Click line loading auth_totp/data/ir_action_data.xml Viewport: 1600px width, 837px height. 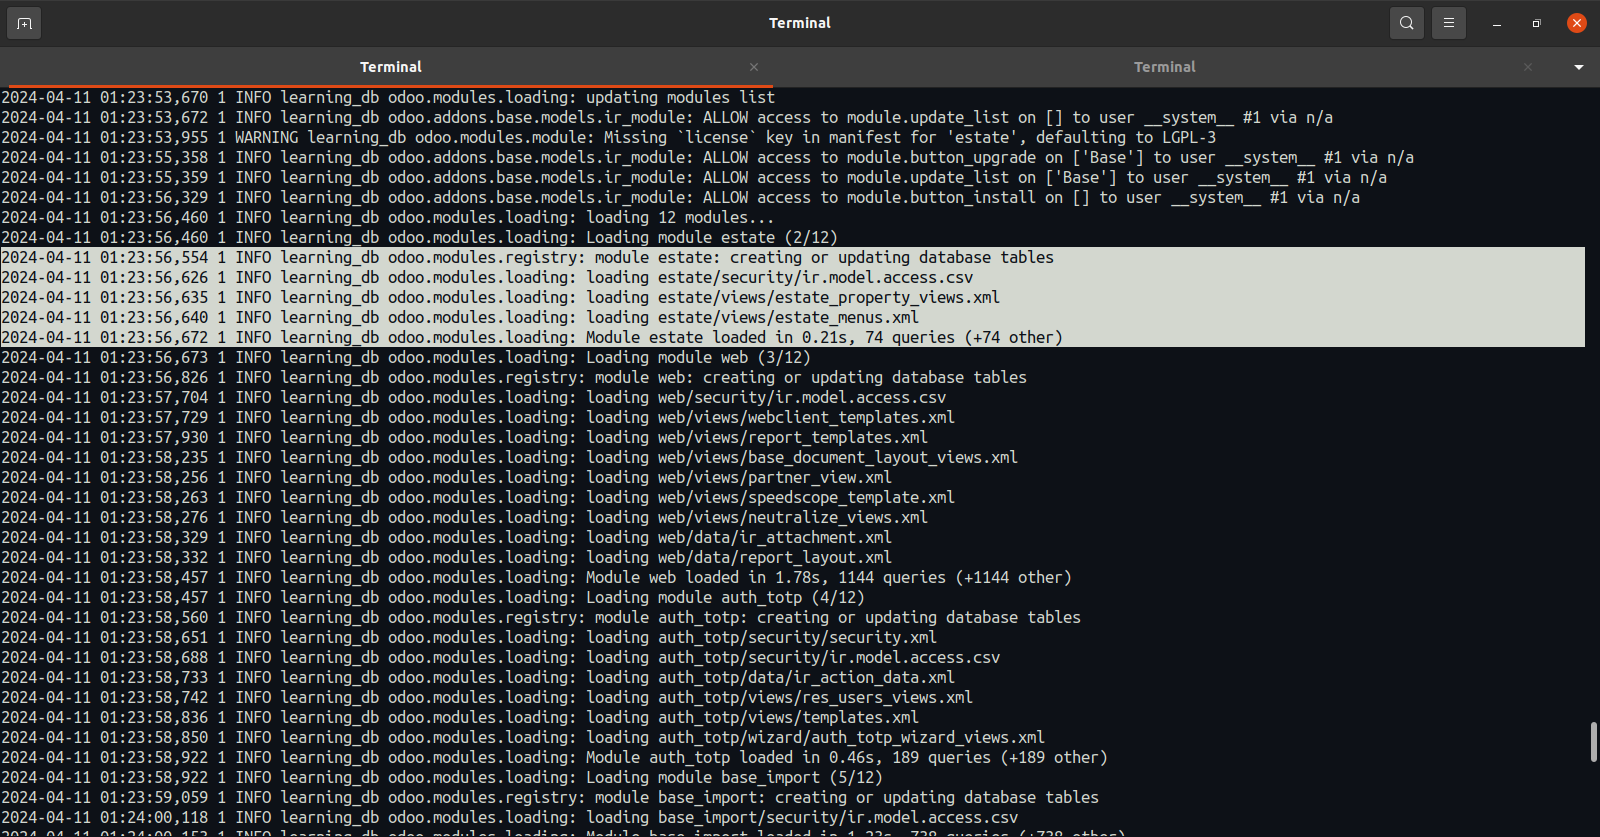click(478, 677)
